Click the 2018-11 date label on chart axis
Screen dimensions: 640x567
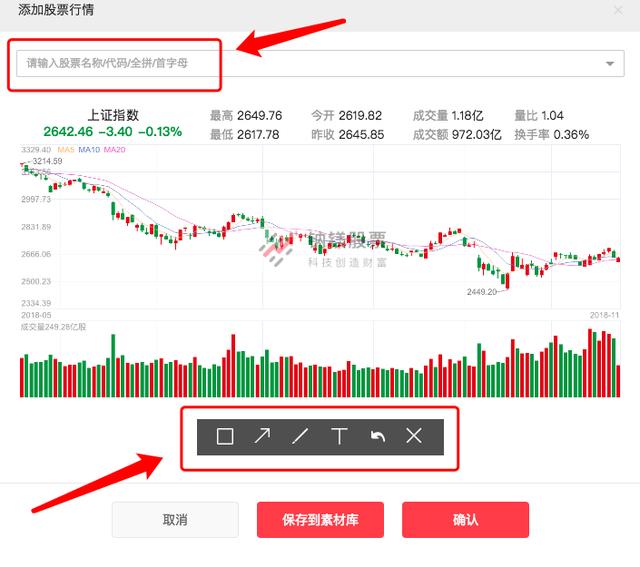604,315
